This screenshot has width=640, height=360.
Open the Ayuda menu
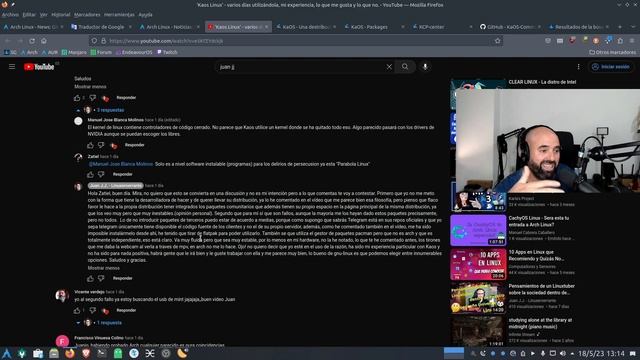point(145,15)
